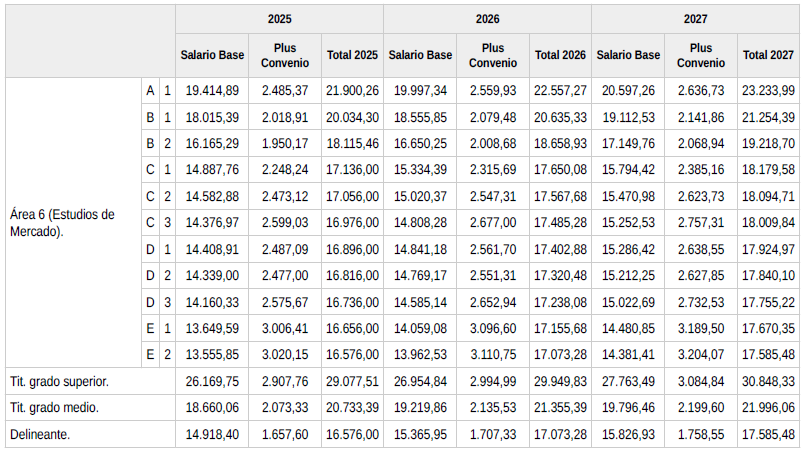Select the cell showing 15.826,93
Image resolution: width=807 pixels, height=450 pixels.
click(628, 434)
